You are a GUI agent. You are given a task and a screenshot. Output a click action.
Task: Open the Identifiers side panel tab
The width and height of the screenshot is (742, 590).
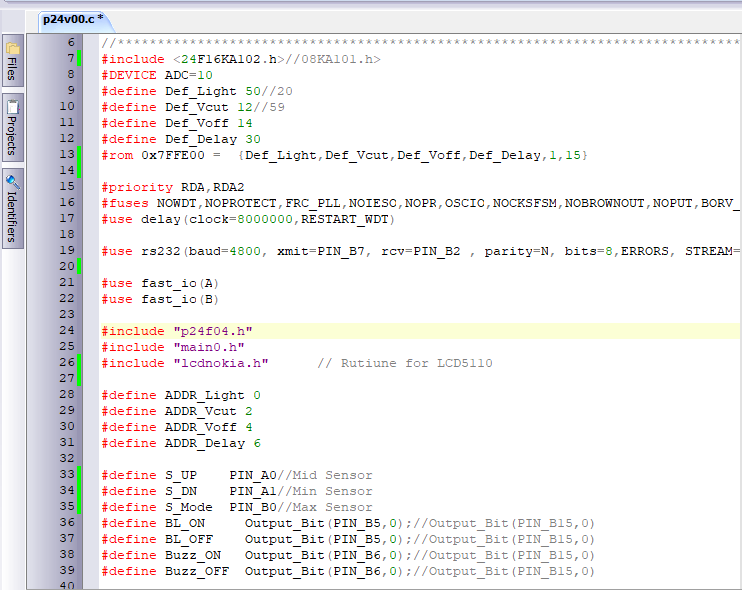(x=13, y=208)
